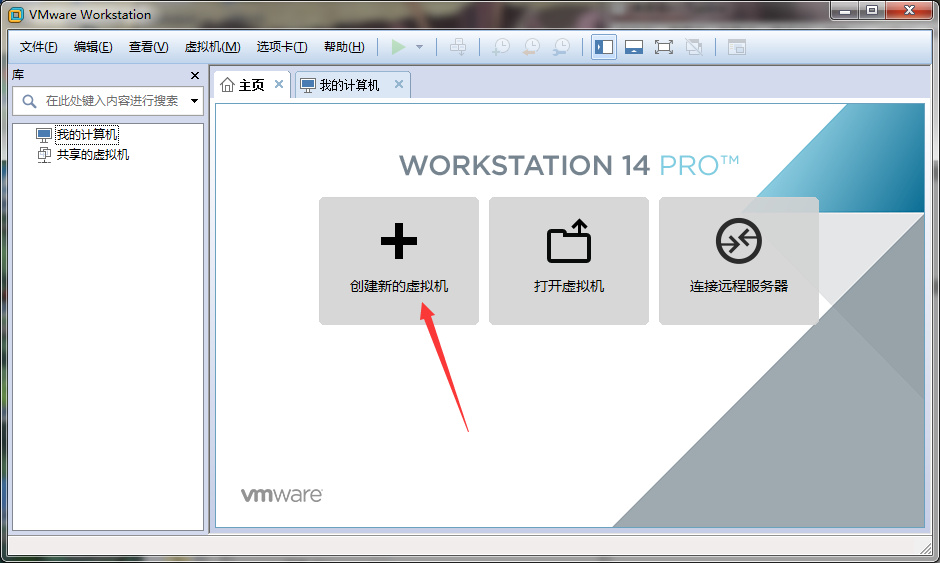This screenshot has width=940, height=563.
Task: Open the 文件(F) menu
Action: click(x=38, y=47)
